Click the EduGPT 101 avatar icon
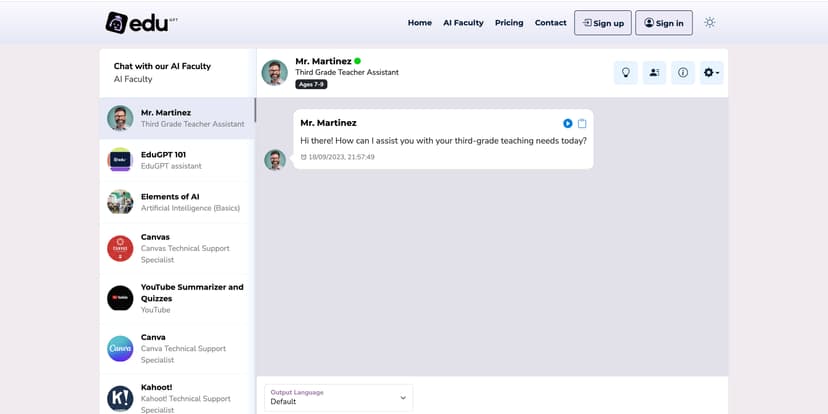This screenshot has width=828, height=414. coord(120,159)
